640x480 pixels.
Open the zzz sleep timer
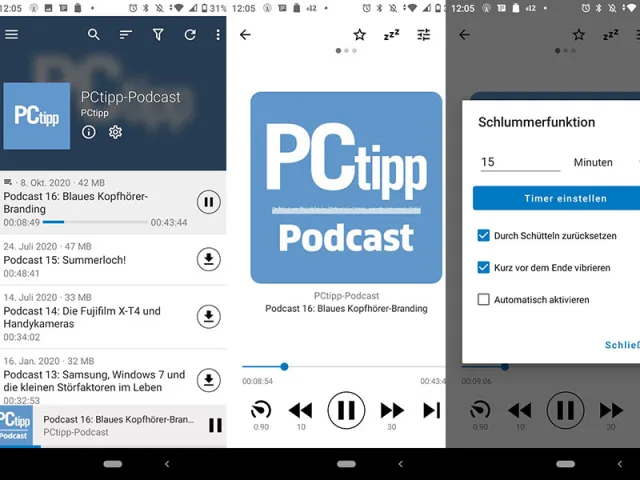coord(391,35)
